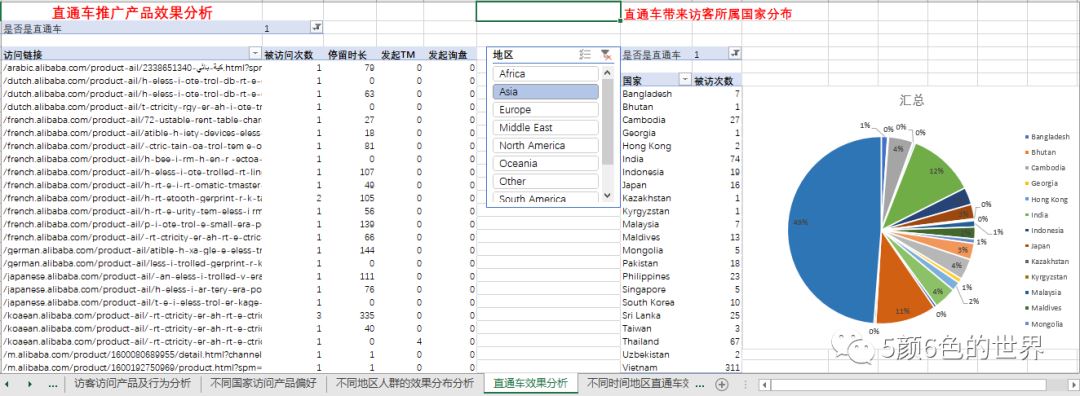
Task: Click horizontal scrollbar right arrow
Action: (x=1074, y=384)
